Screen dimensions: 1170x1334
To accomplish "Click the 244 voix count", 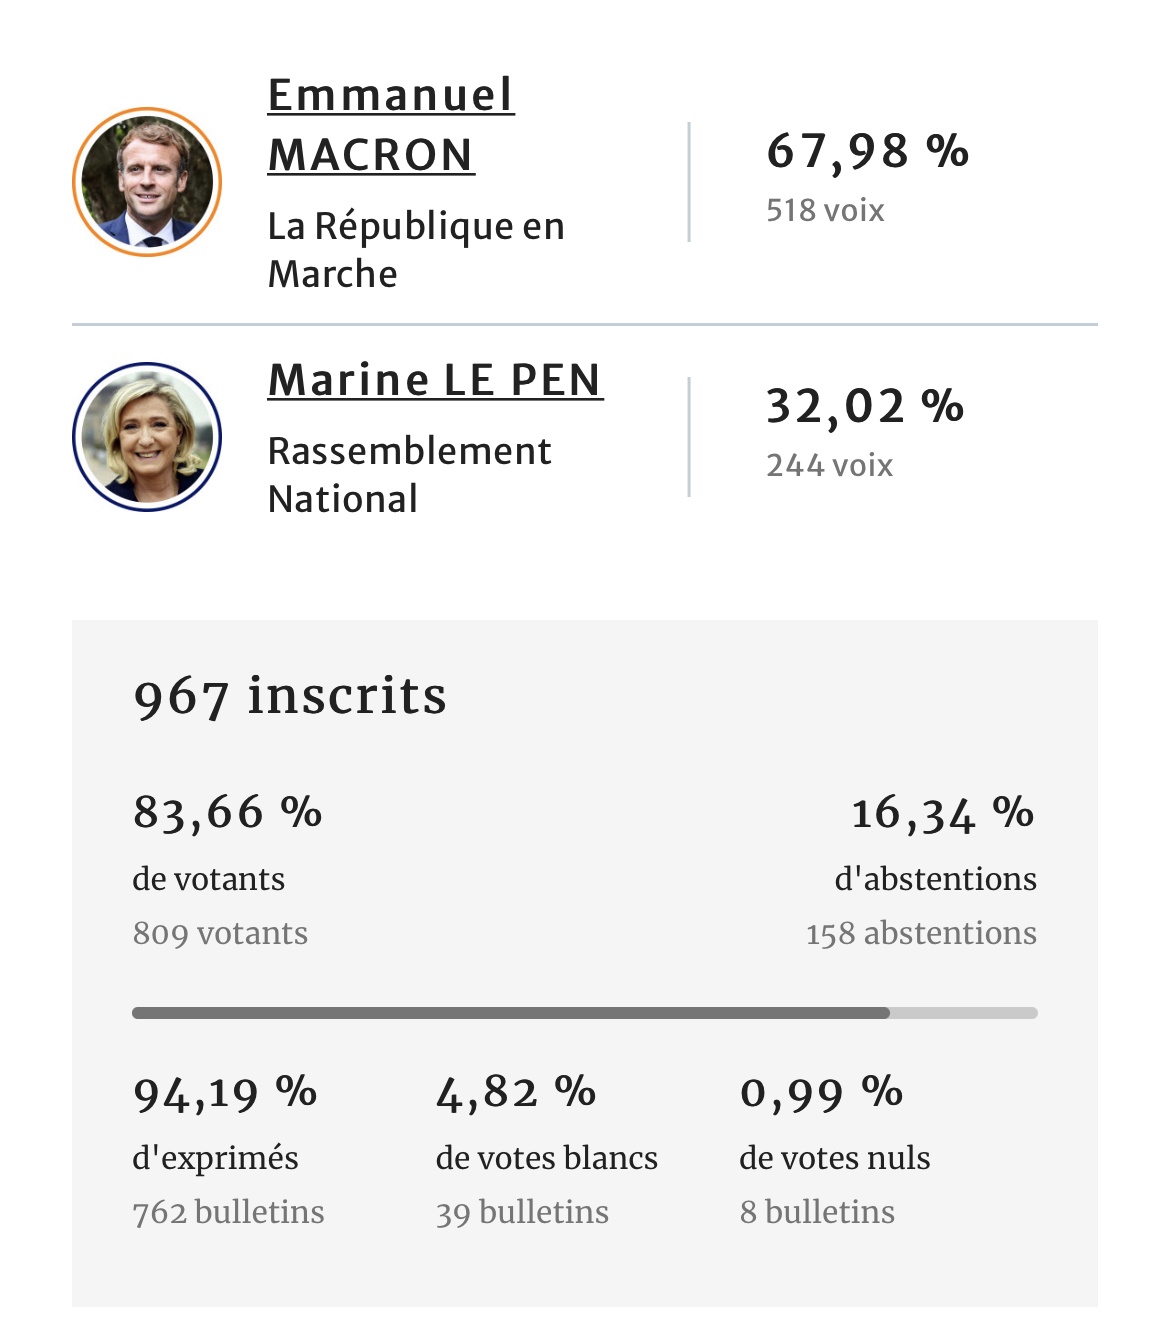I will pyautogui.click(x=829, y=466).
